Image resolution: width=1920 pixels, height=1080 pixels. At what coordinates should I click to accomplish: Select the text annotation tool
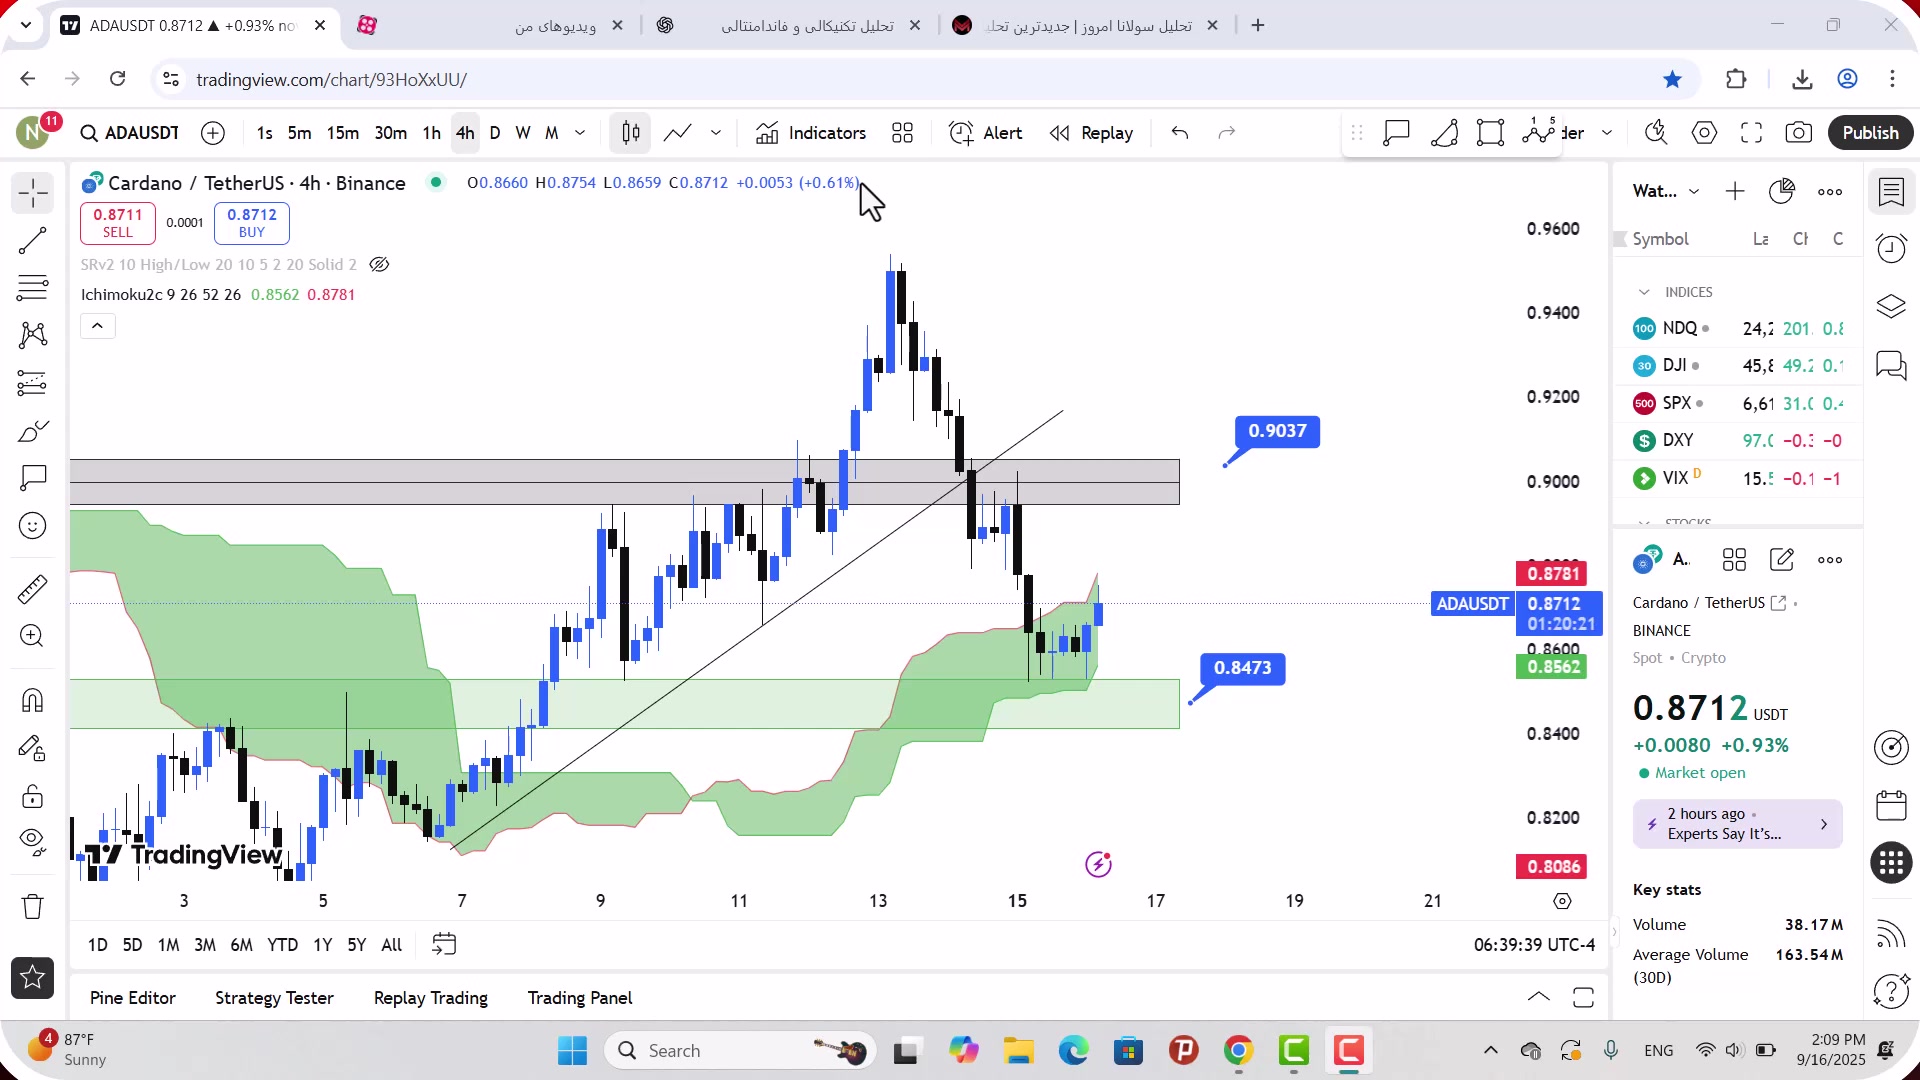(x=33, y=478)
